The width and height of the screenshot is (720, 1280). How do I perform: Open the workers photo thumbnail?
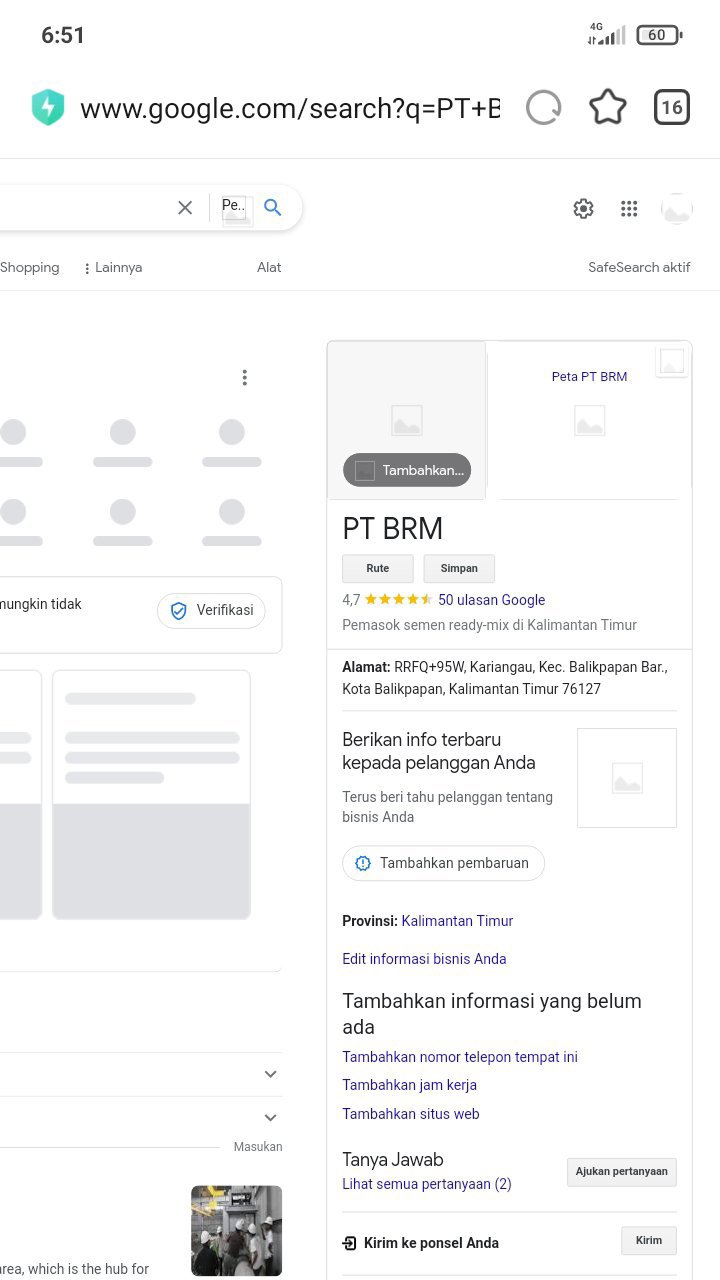tap(236, 1230)
